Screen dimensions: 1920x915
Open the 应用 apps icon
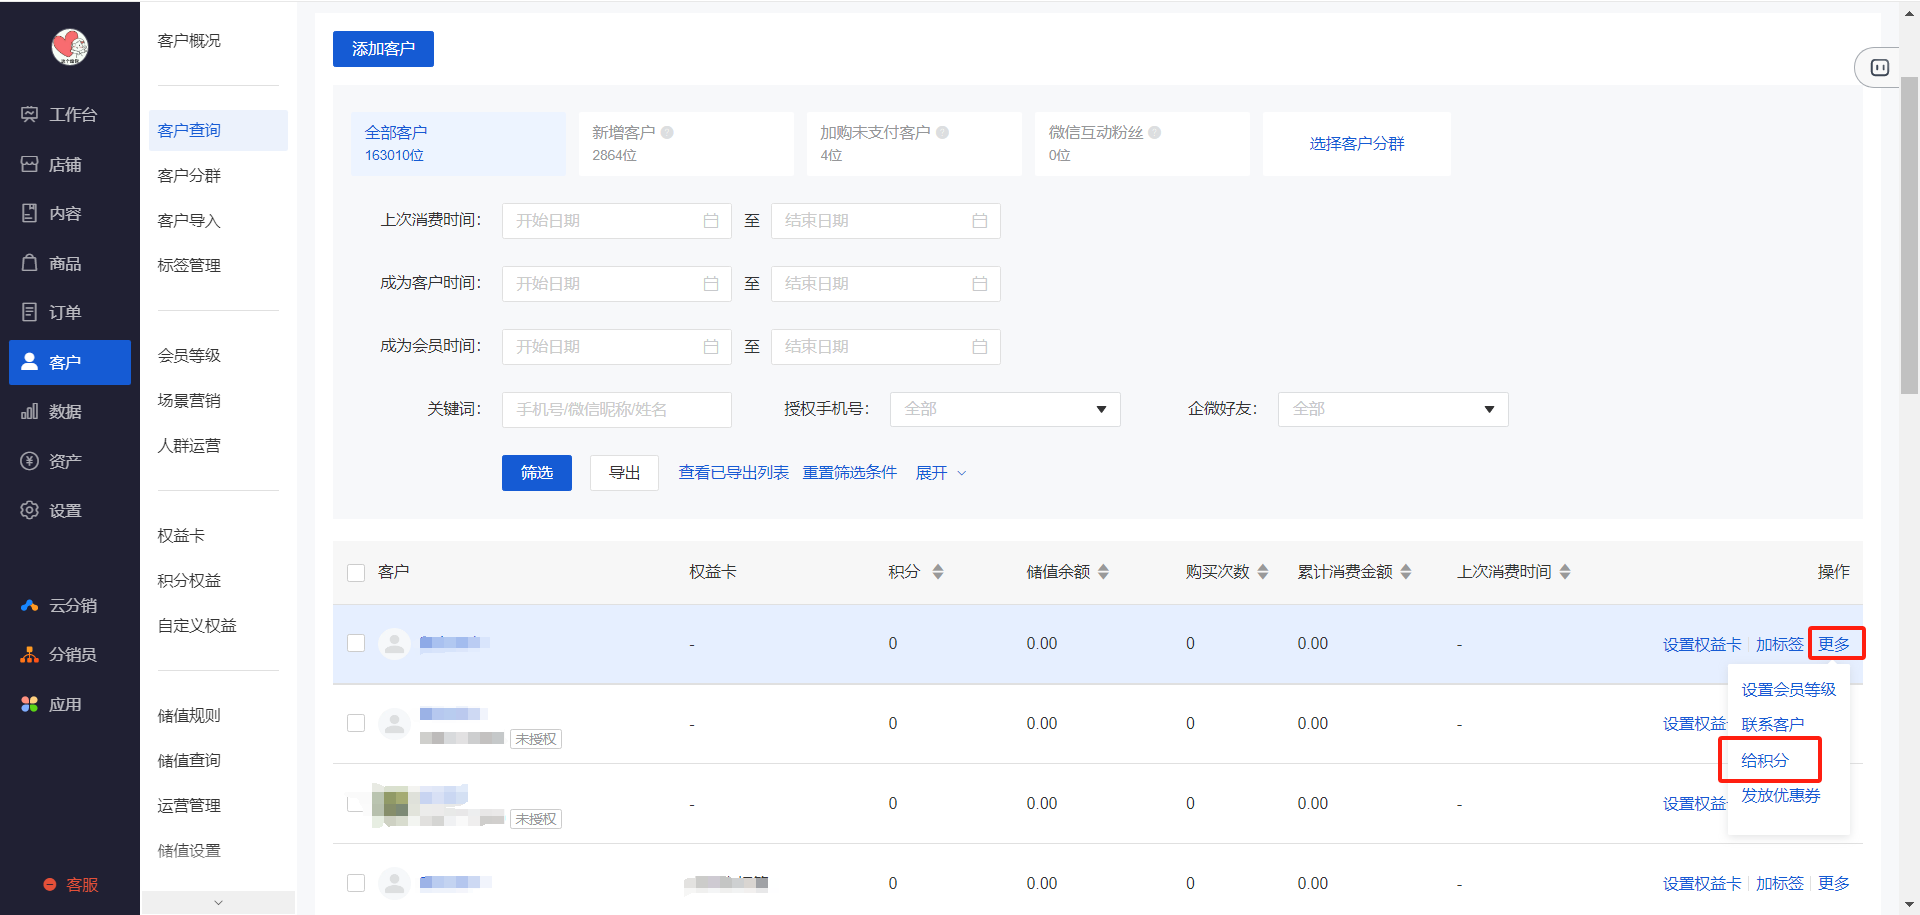[x=30, y=704]
